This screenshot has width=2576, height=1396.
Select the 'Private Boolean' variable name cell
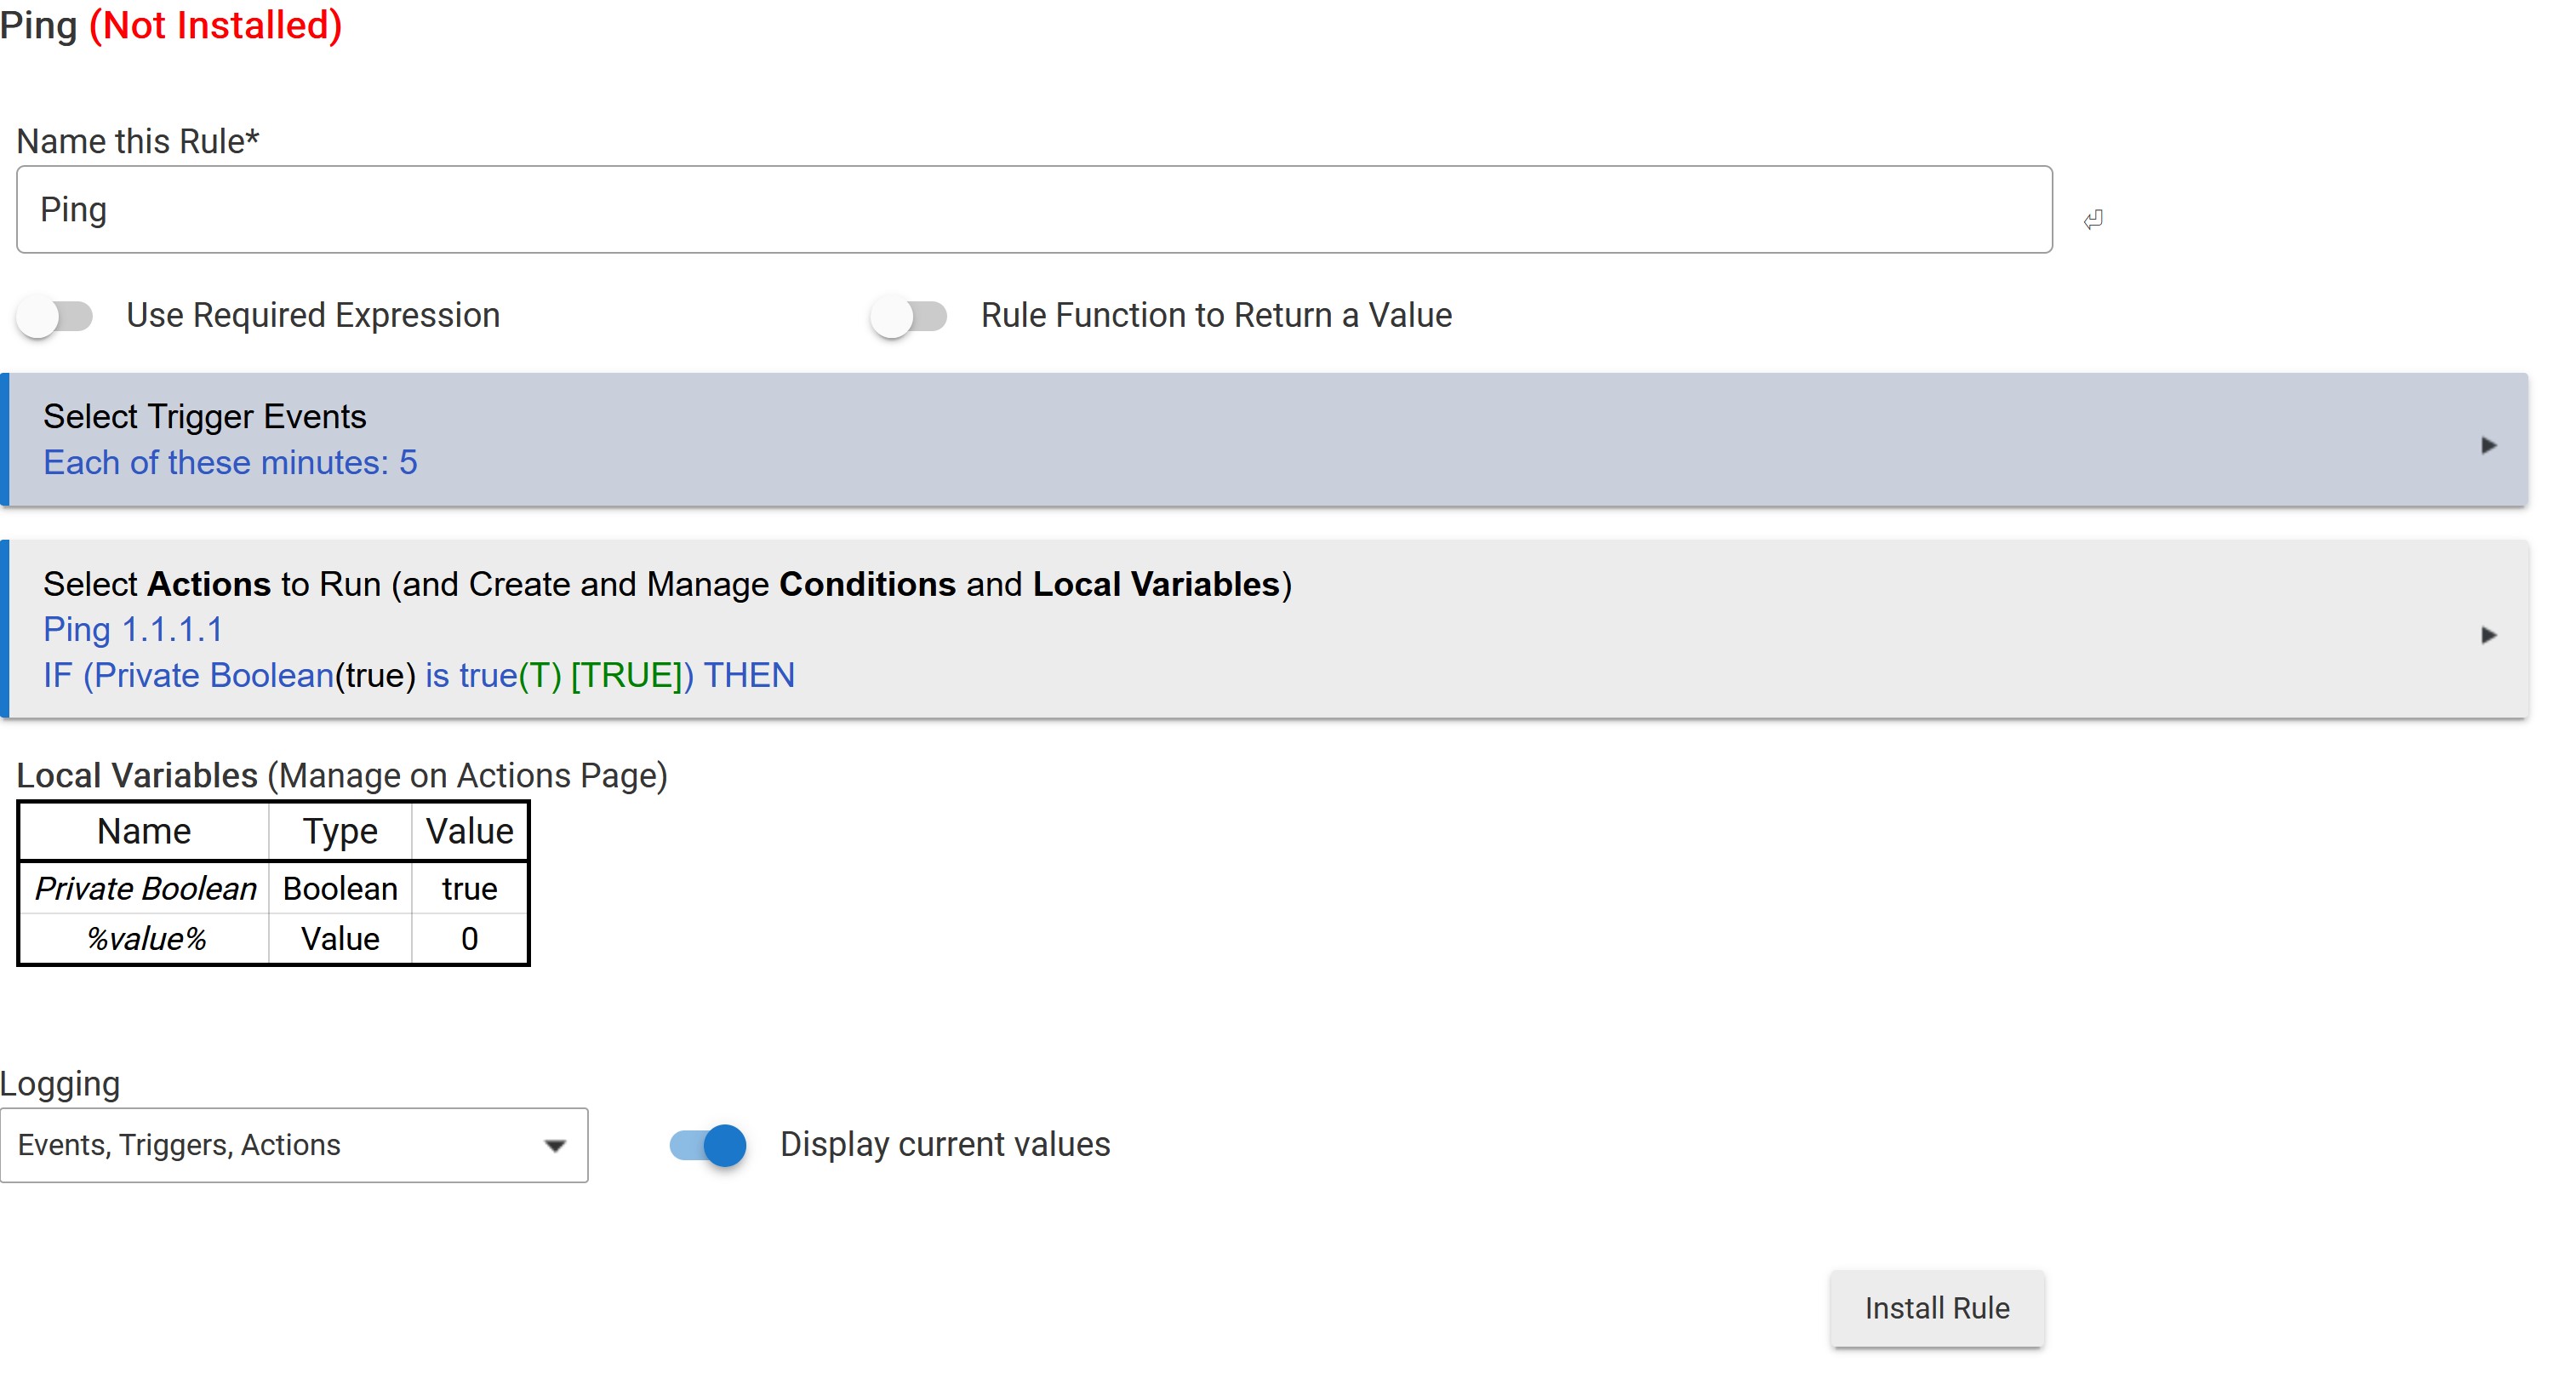tap(145, 888)
